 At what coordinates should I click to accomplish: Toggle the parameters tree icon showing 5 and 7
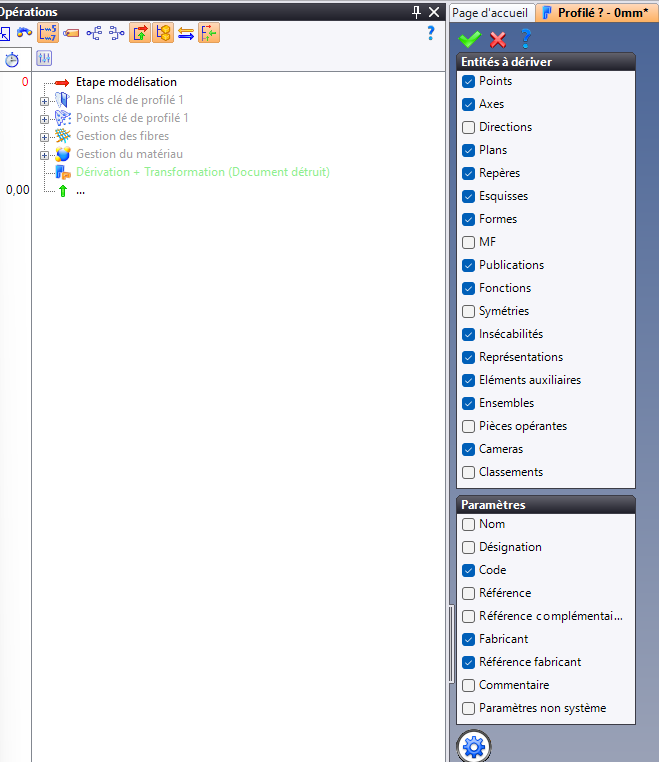point(48,33)
